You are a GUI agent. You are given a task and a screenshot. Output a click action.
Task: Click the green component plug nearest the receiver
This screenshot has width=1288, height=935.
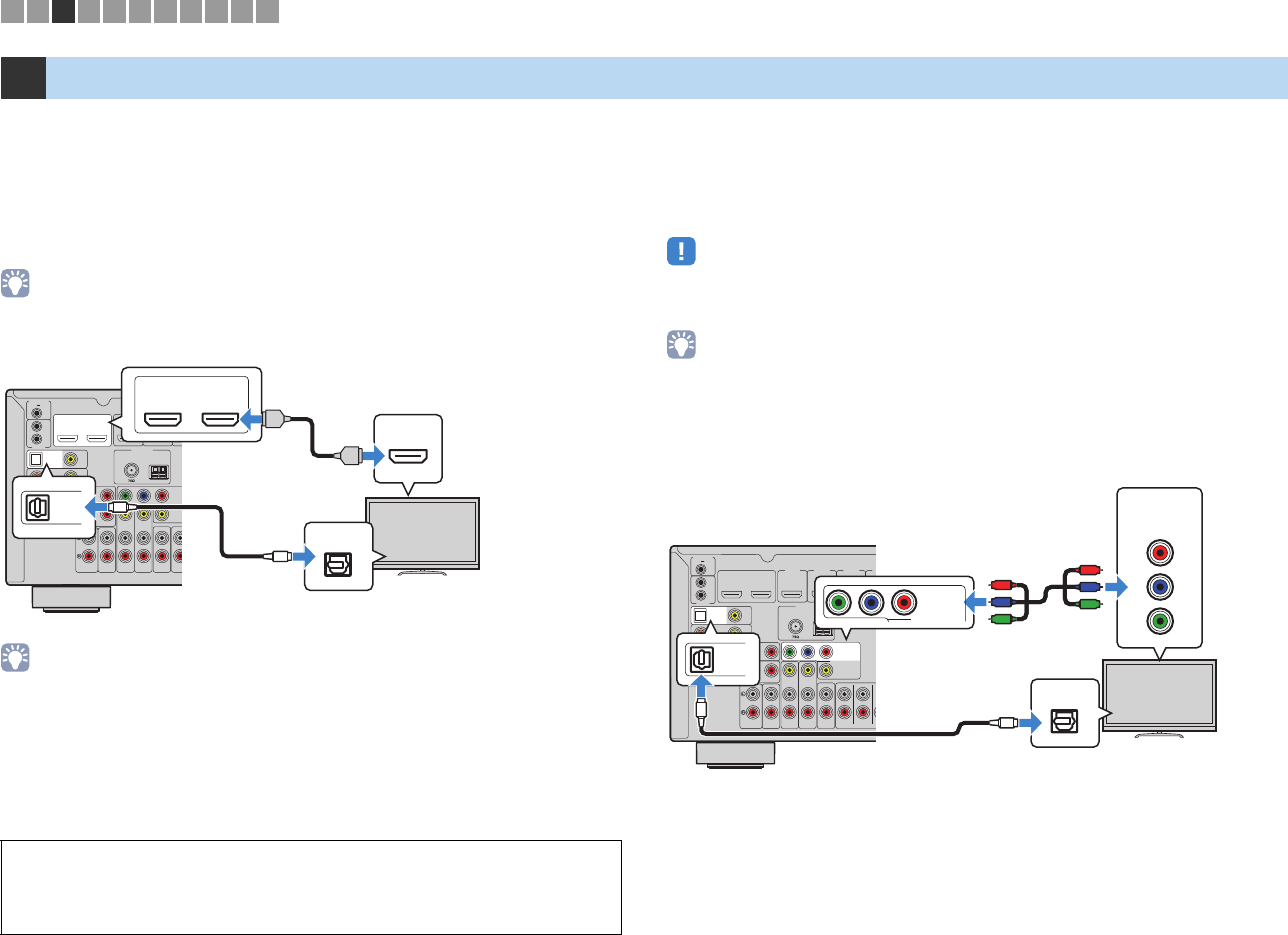[x=1003, y=621]
